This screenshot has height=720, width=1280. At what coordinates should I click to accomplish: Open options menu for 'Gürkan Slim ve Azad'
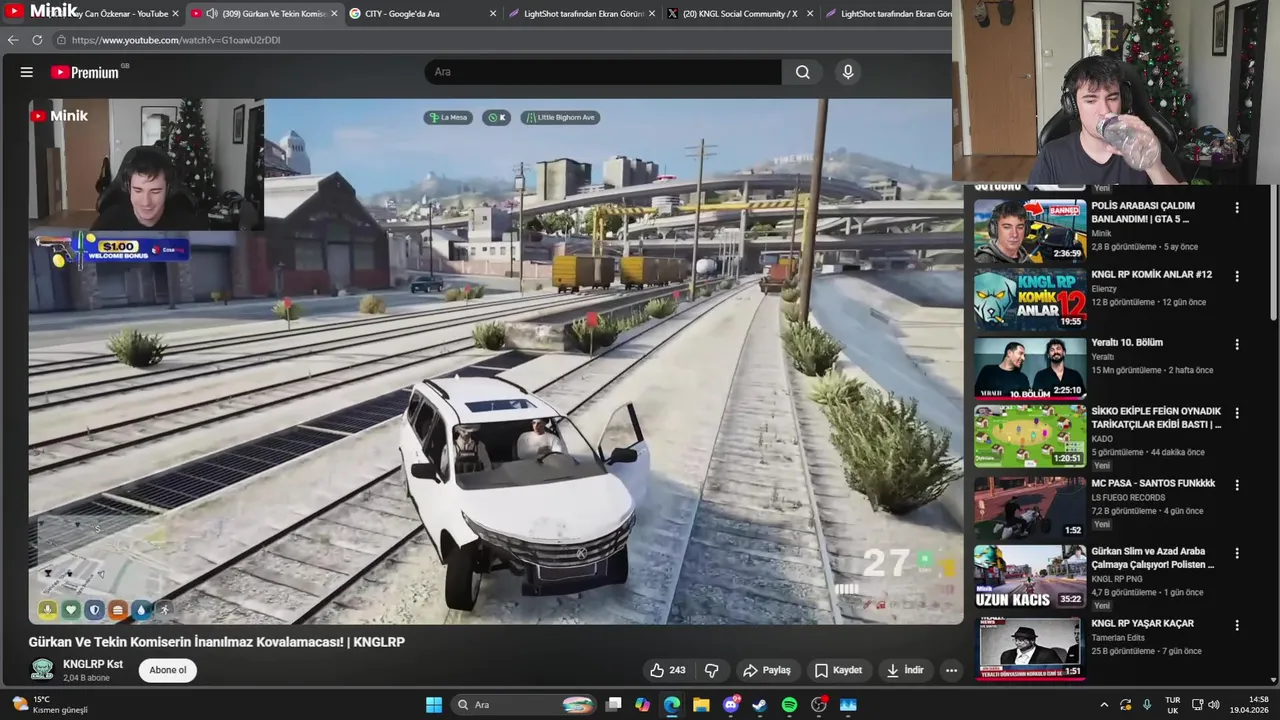tap(1237, 553)
